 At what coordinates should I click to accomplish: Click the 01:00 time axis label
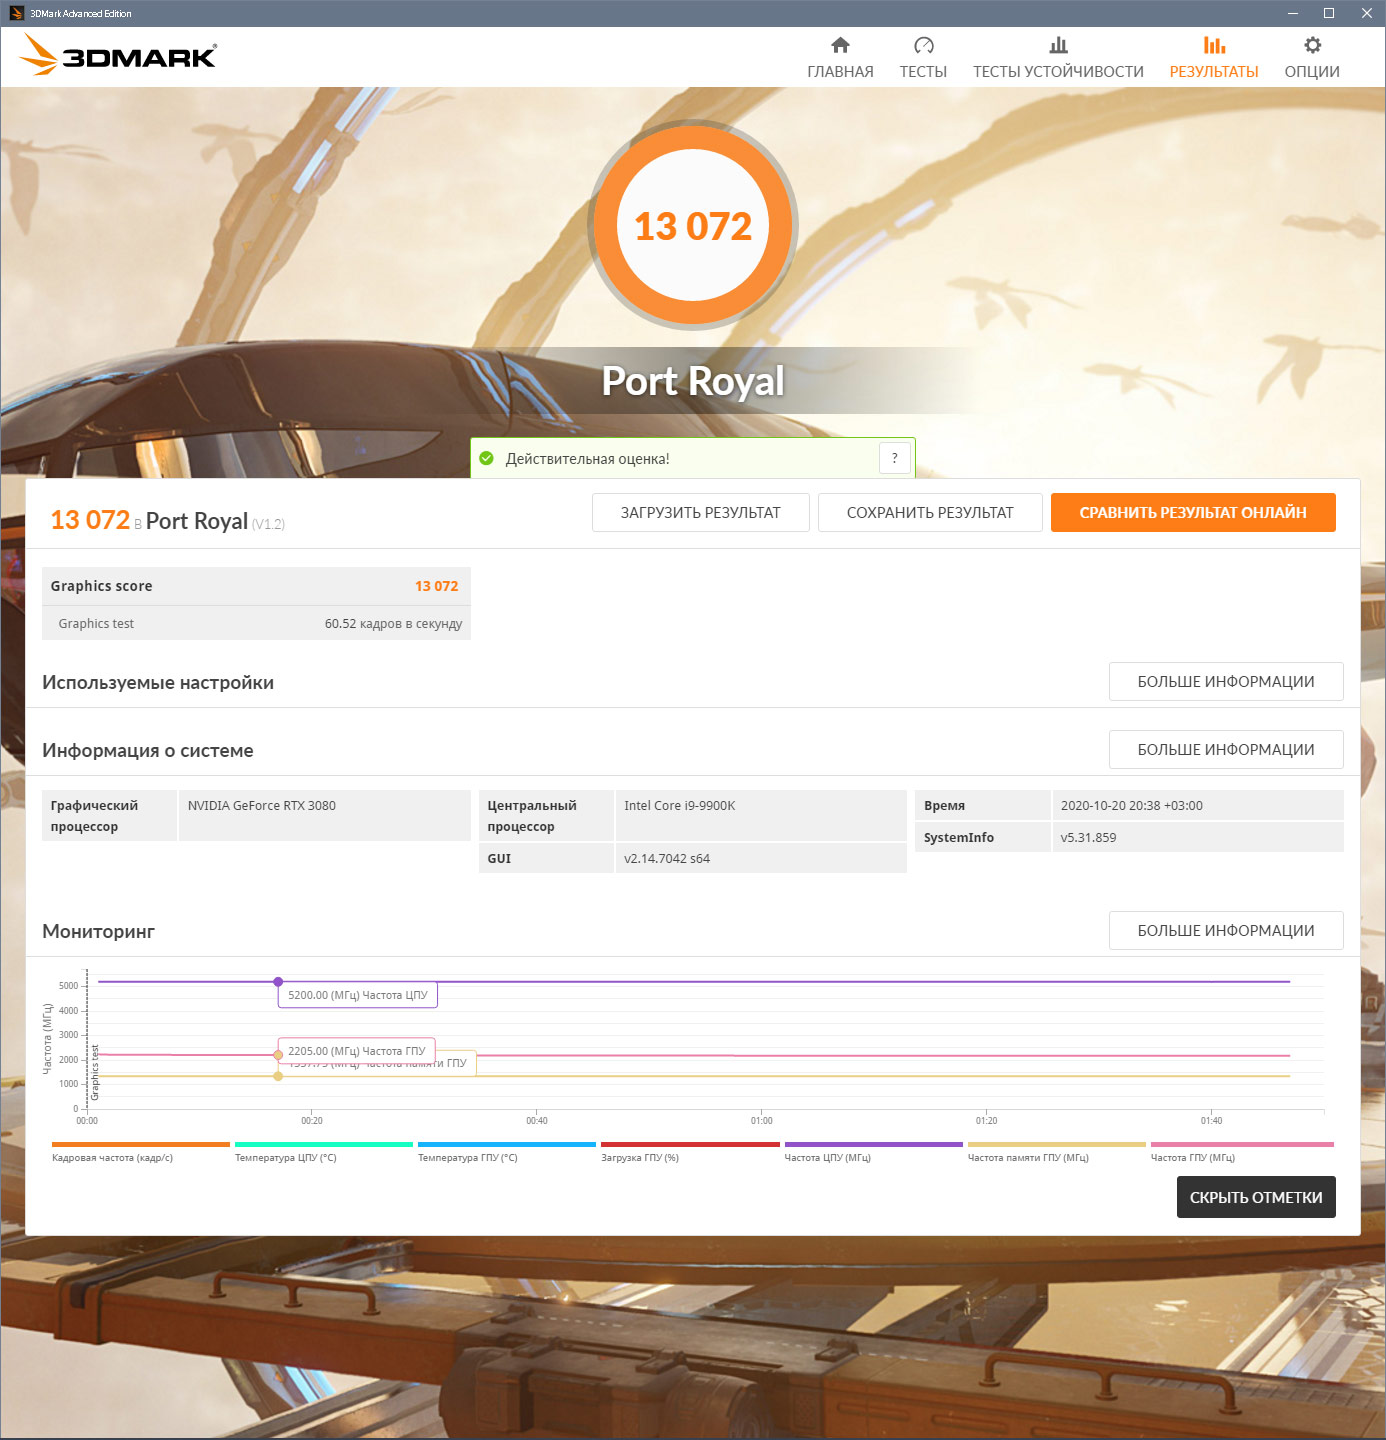click(x=762, y=1121)
